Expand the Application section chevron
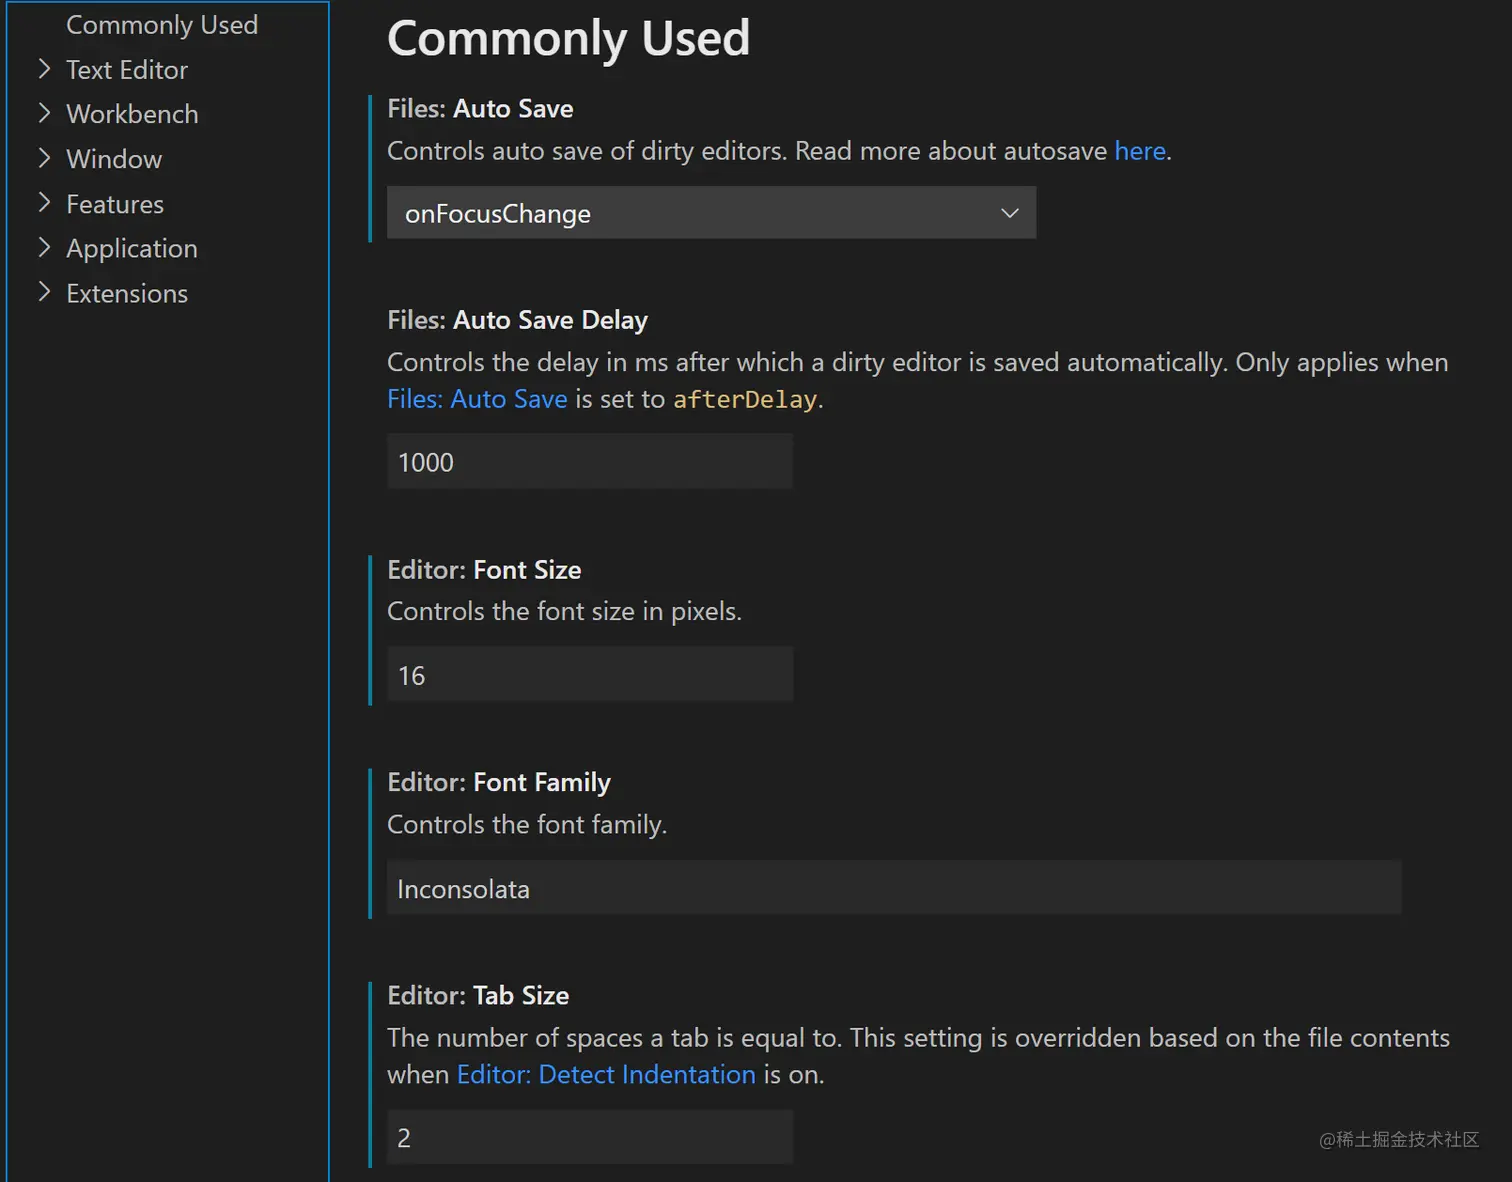The image size is (1512, 1182). (44, 248)
